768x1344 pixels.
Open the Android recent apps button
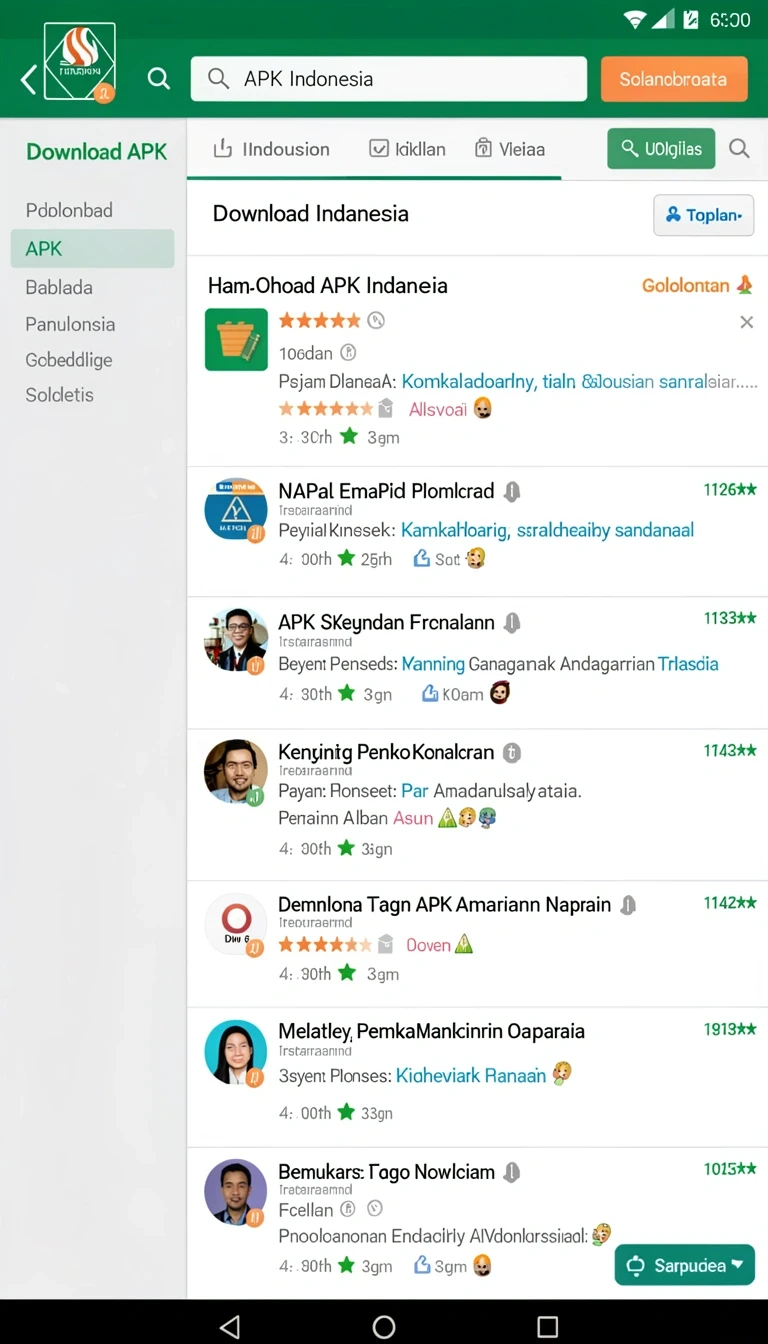[547, 1326]
